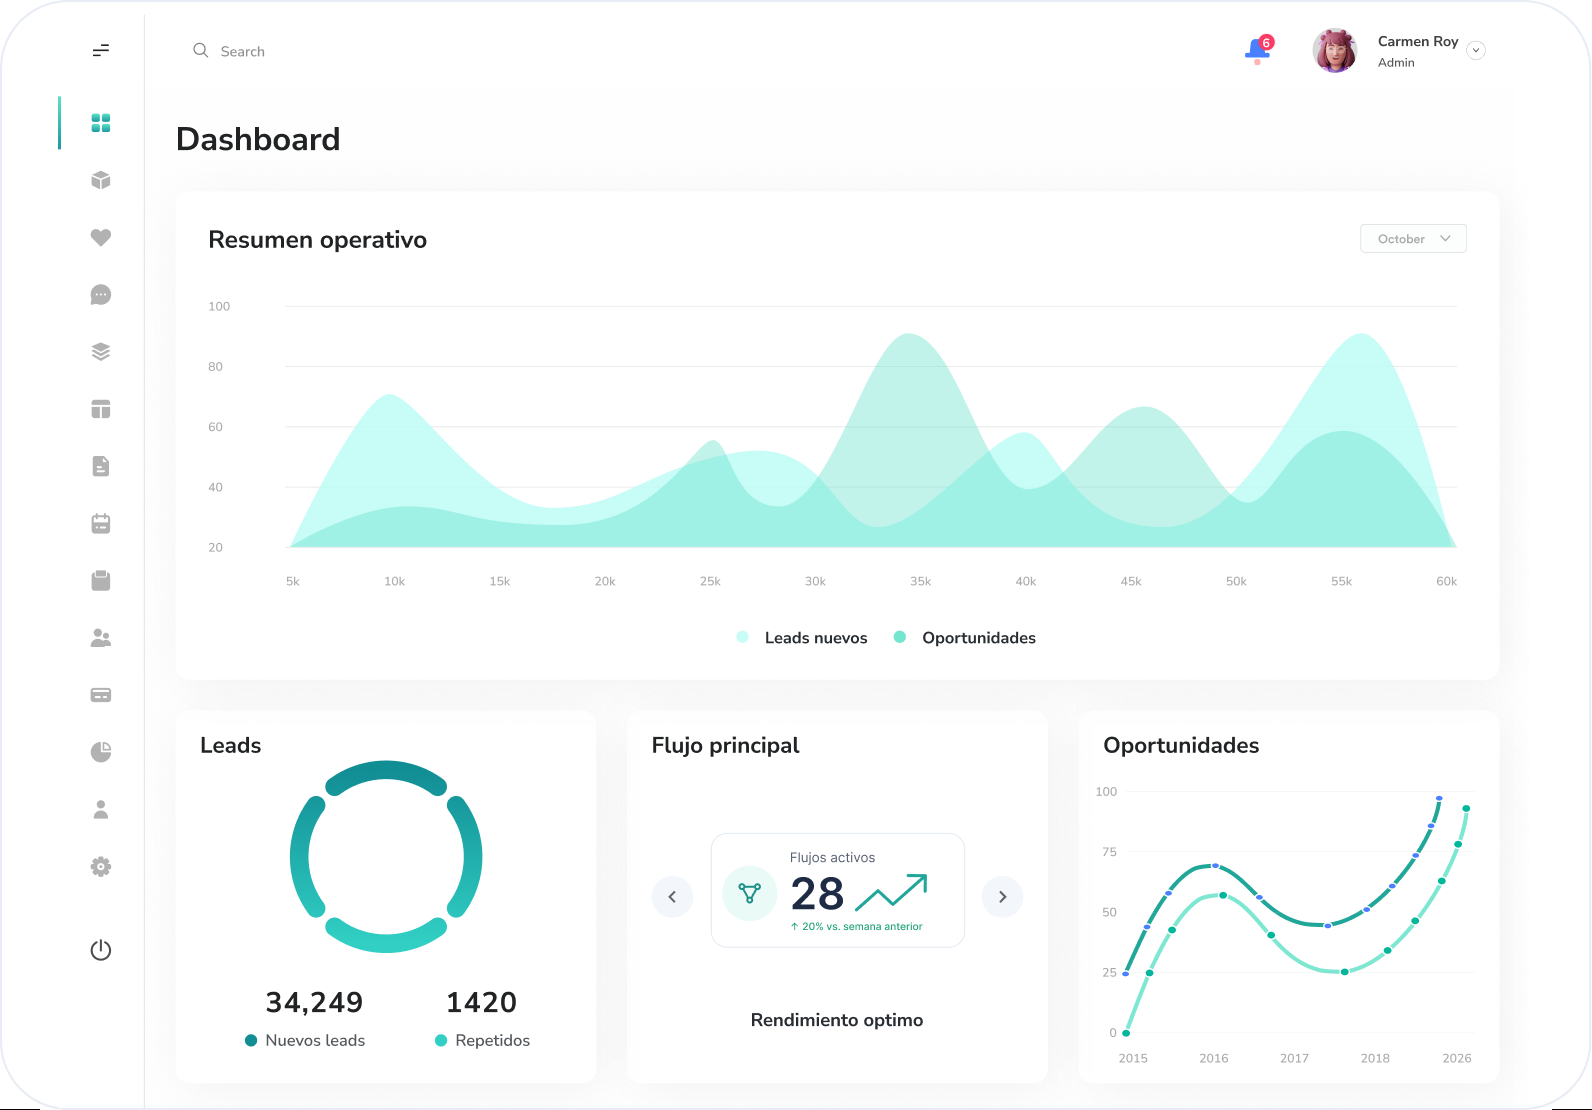Select the dashboard grid icon tab
Screen dimensions: 1592x1110
[x=101, y=123]
